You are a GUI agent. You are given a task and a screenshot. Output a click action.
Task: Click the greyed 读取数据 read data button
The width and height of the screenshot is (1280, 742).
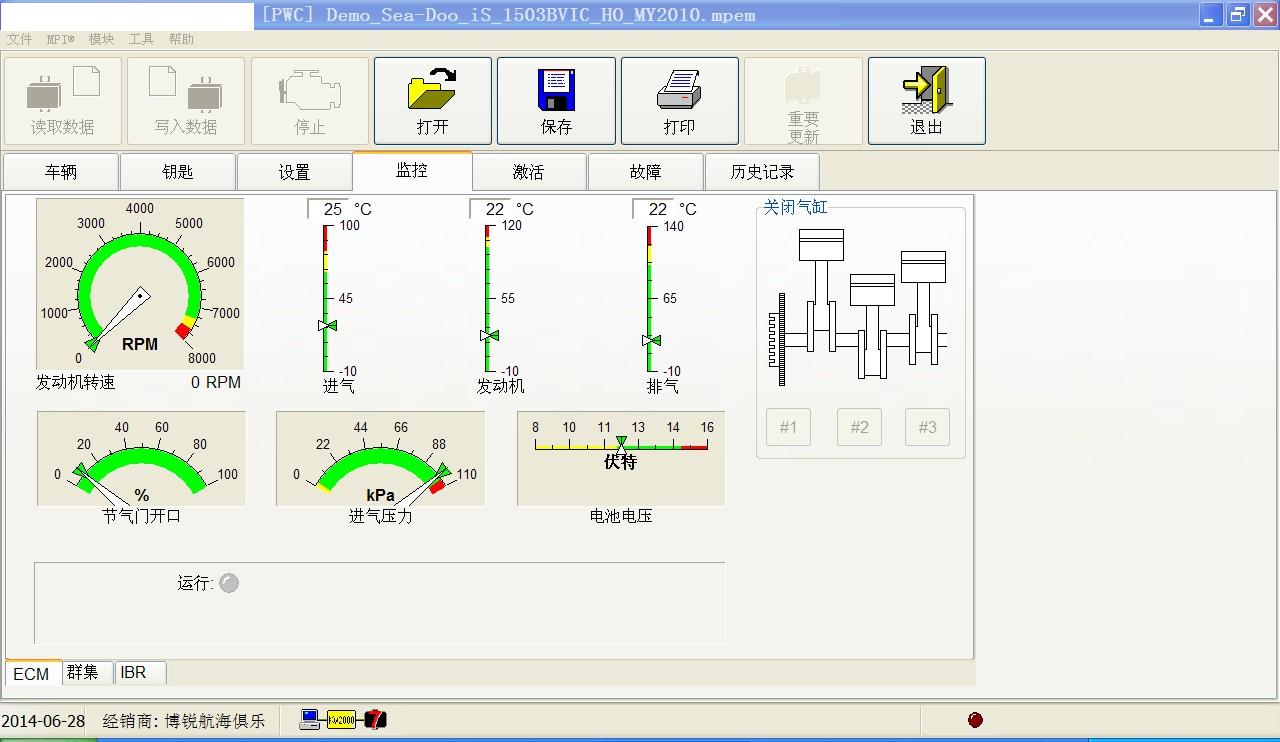63,101
